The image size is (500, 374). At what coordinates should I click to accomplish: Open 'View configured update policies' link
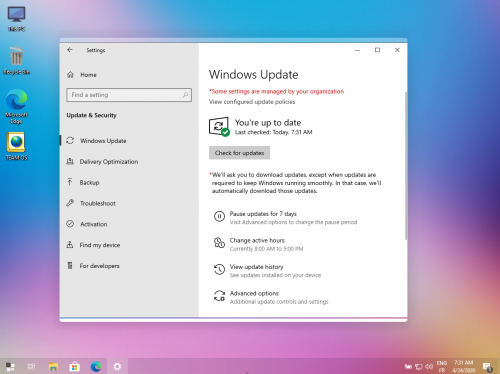point(252,102)
